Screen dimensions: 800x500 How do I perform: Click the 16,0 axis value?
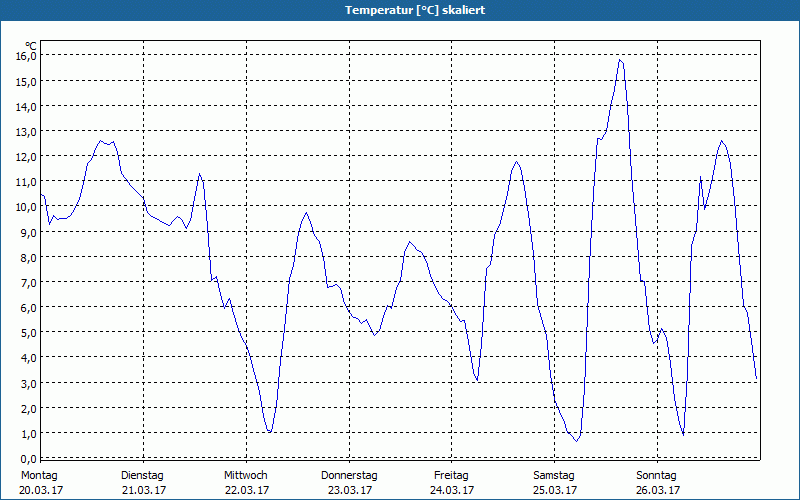pyautogui.click(x=26, y=56)
